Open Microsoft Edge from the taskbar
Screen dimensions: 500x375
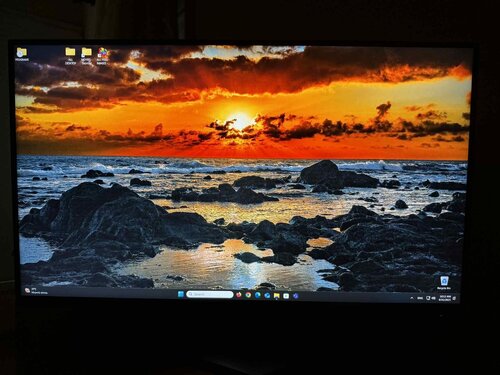(x=258, y=295)
